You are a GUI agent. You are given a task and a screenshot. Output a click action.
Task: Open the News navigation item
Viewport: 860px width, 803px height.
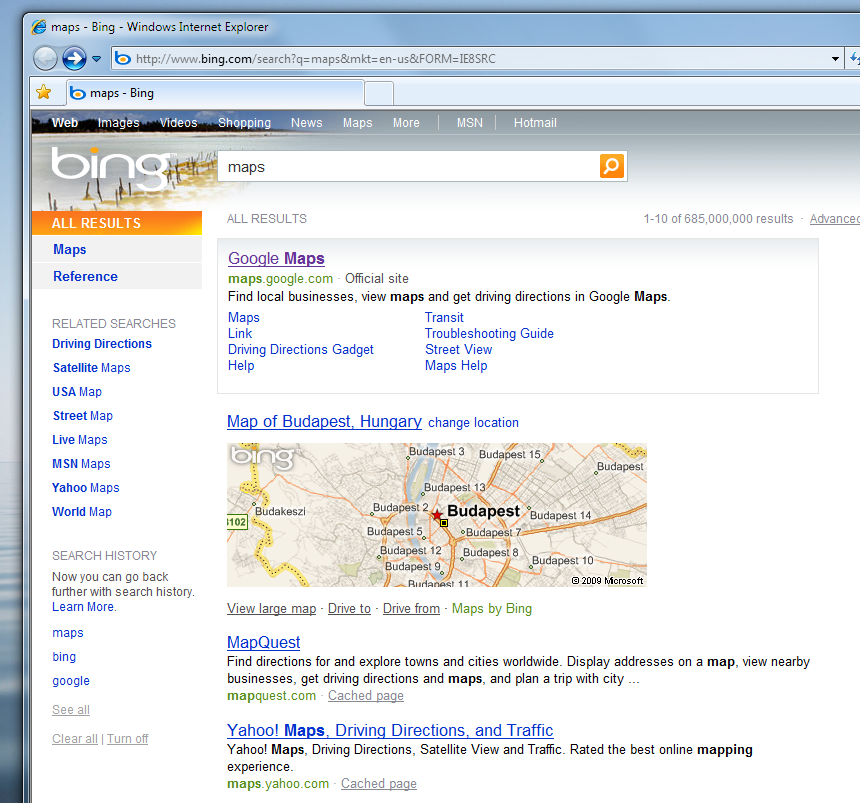307,123
